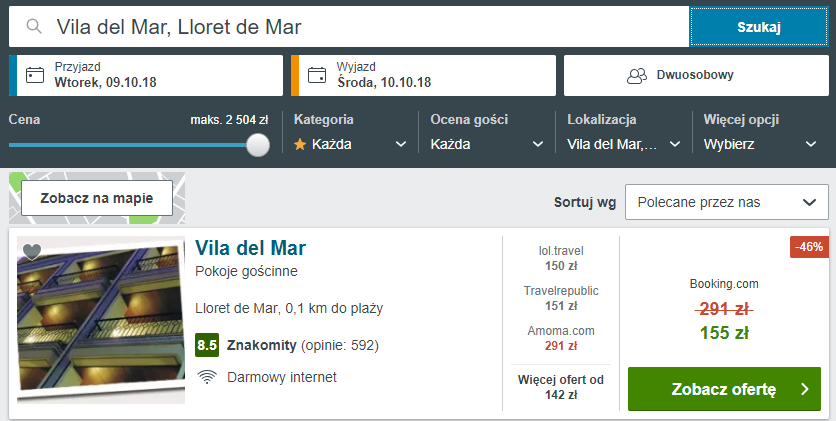Click the double room guests icon
Viewport: 836px width, 421px height.
pos(637,75)
